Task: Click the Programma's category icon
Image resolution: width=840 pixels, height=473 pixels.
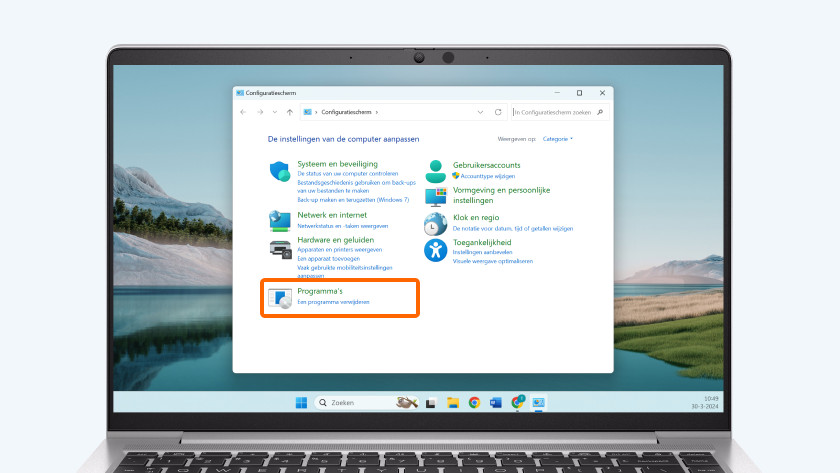Action: (x=280, y=296)
